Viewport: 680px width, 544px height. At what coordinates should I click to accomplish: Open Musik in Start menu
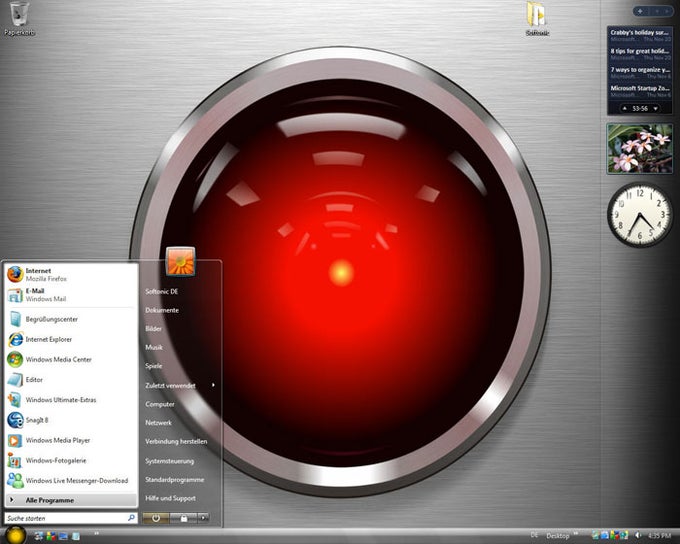coord(154,347)
